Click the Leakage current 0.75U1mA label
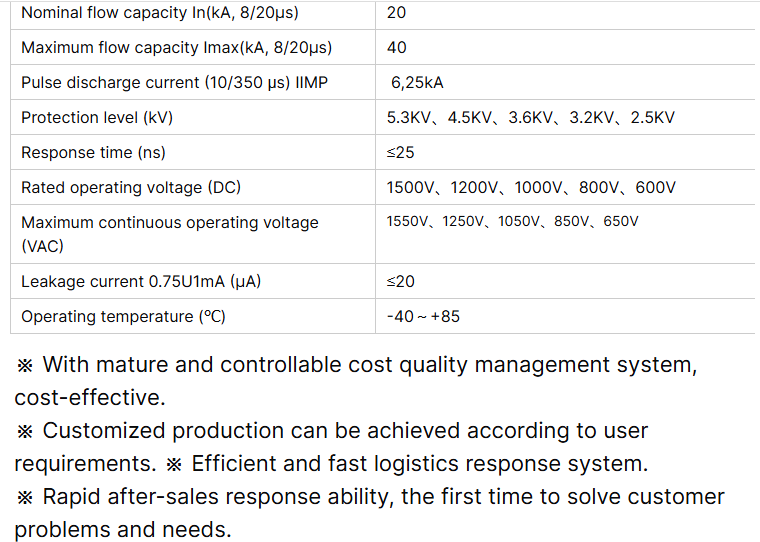 click(141, 282)
